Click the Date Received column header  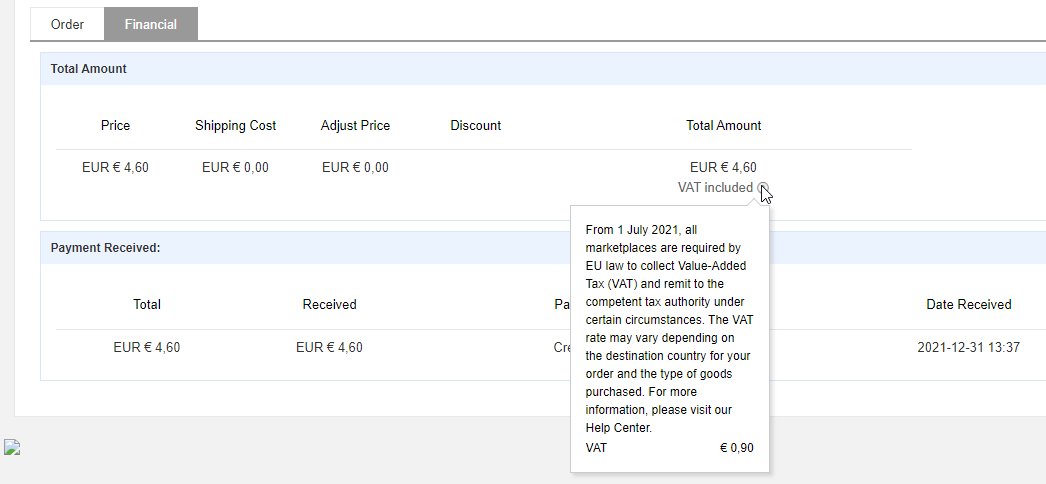(969, 305)
